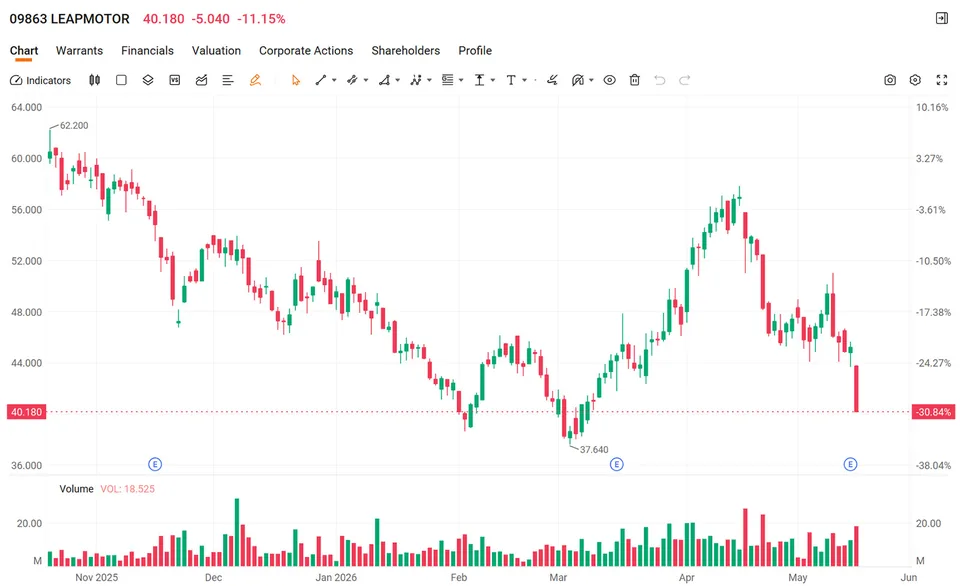Expand the trend line tool dropdown arrow
Screen dimensions: 960x586
tap(334, 80)
